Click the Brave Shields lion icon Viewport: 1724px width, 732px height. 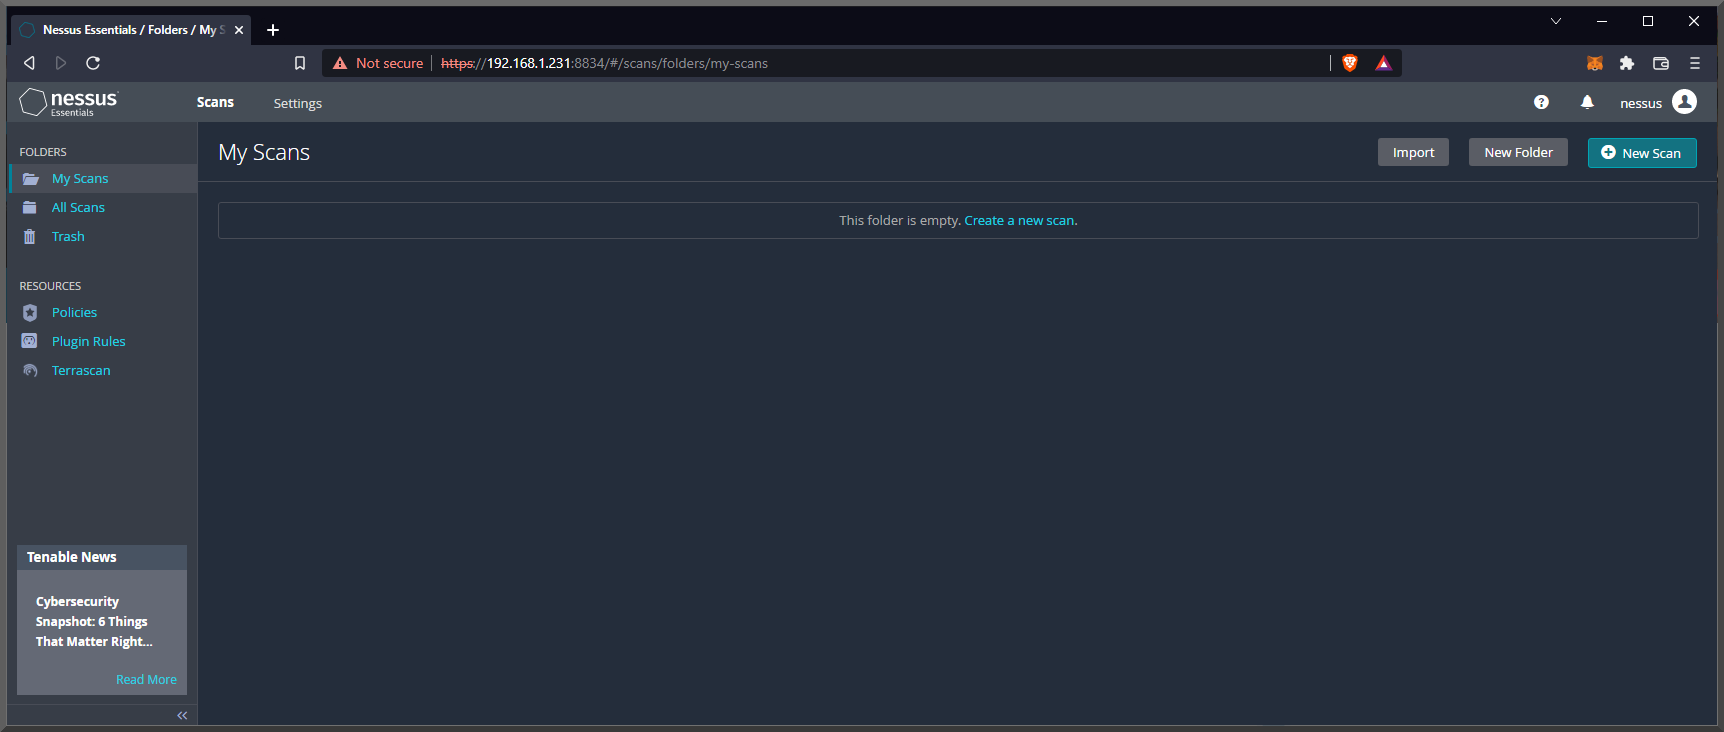coord(1349,63)
